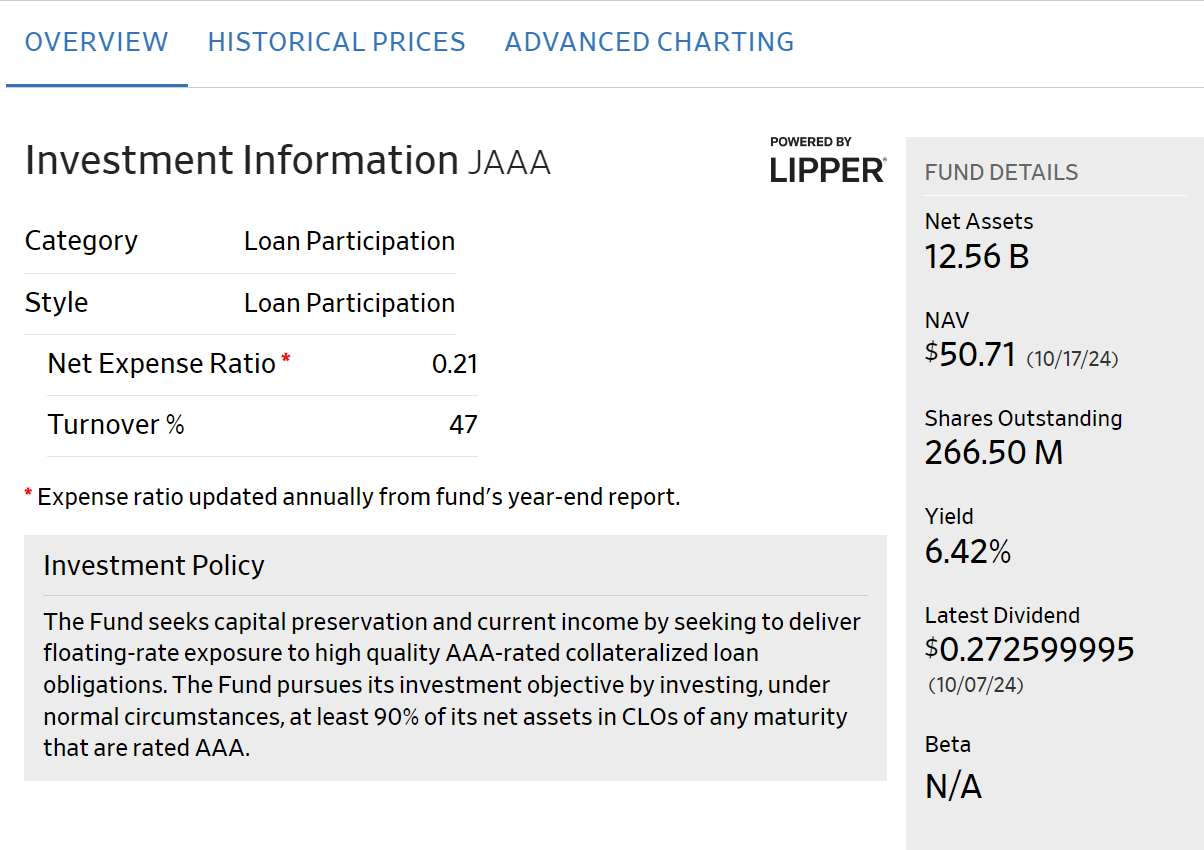The width and height of the screenshot is (1204, 850).
Task: Click the Investment Policy section header
Action: [154, 565]
